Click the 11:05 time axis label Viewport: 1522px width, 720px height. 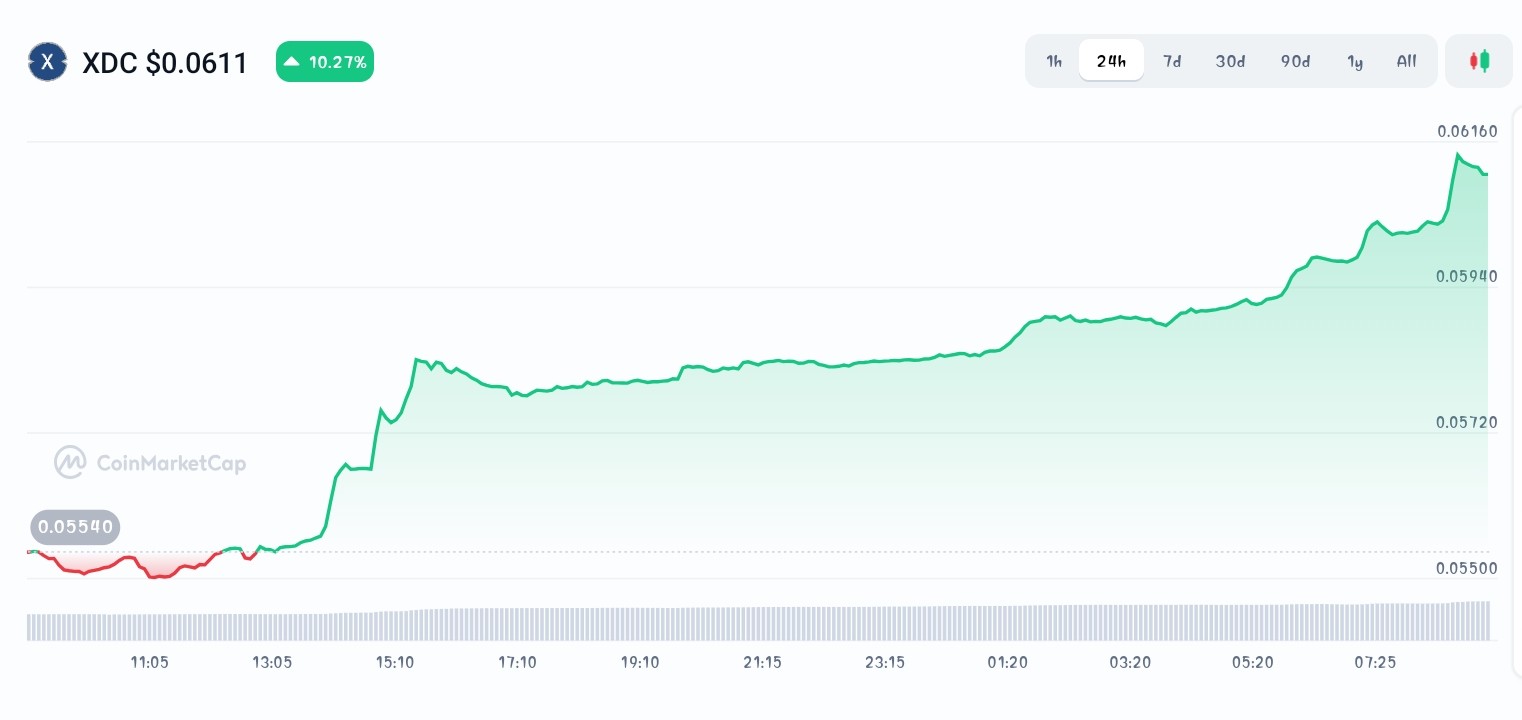pyautogui.click(x=149, y=662)
